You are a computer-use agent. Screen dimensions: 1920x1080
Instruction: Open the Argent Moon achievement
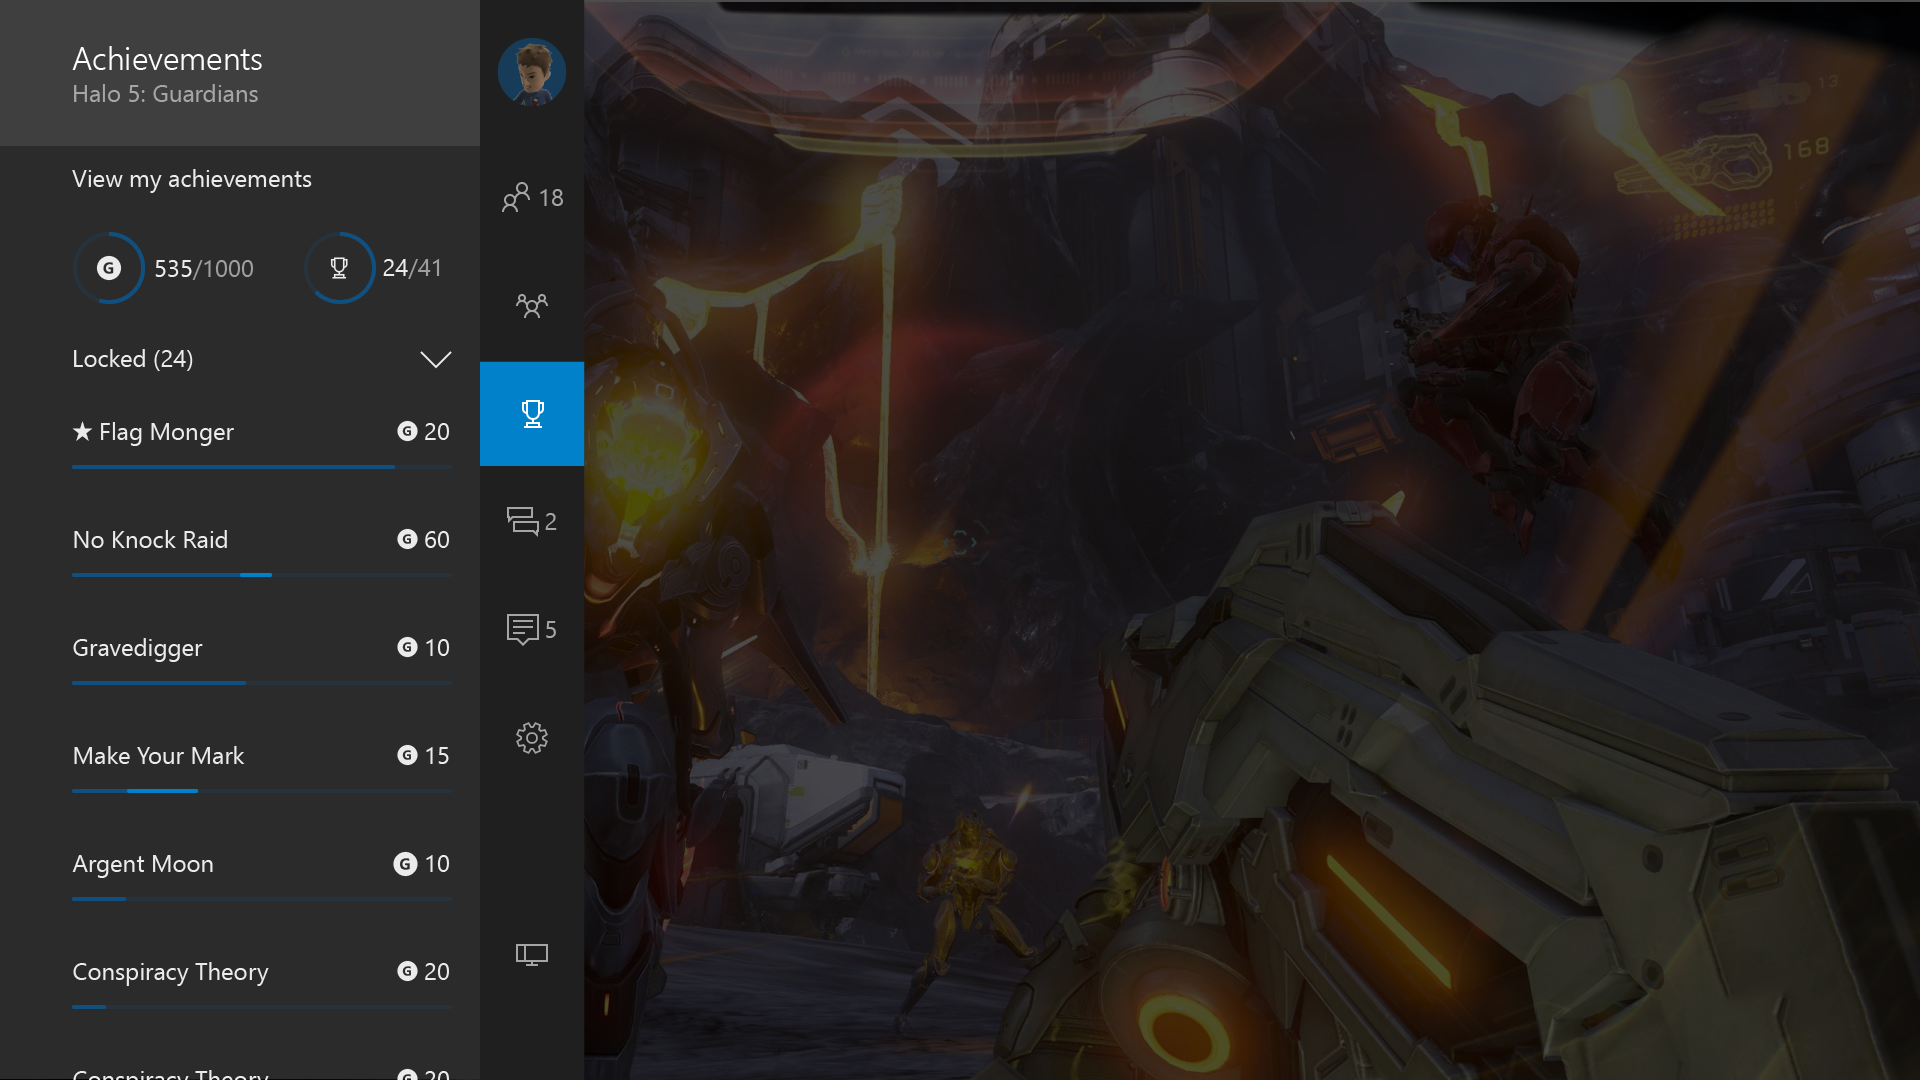143,864
